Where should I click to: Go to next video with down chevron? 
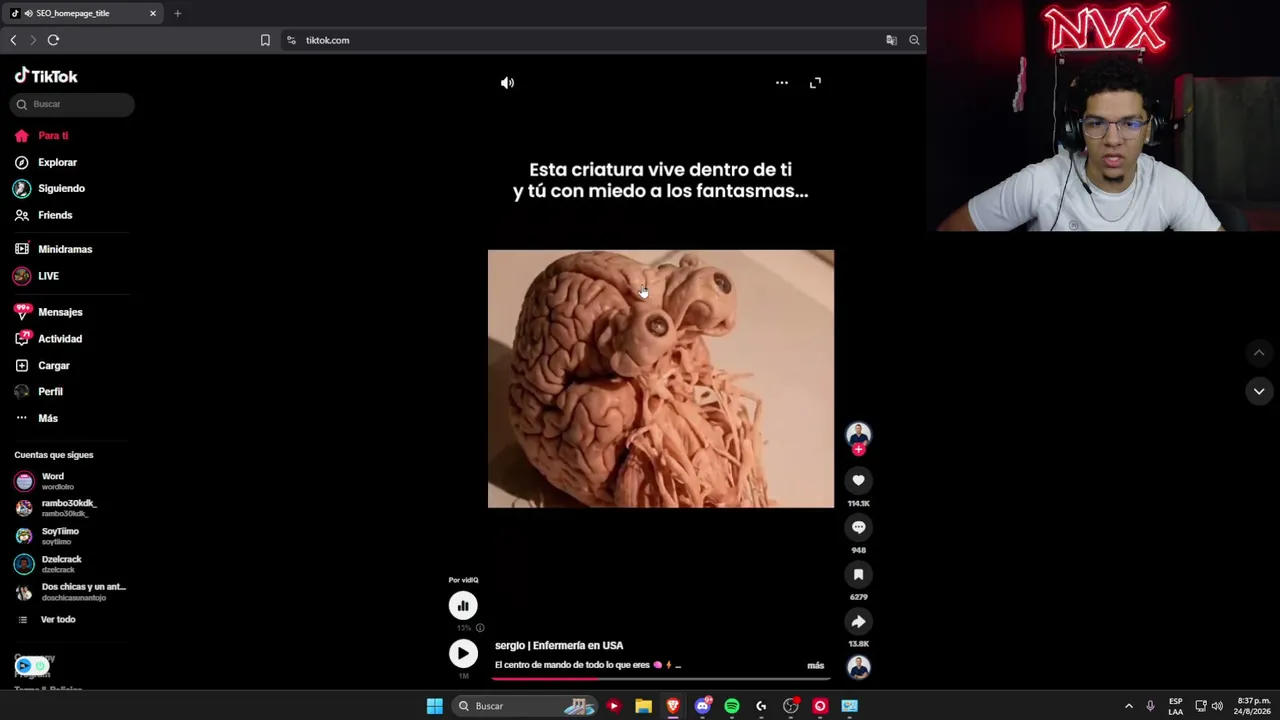[1259, 391]
